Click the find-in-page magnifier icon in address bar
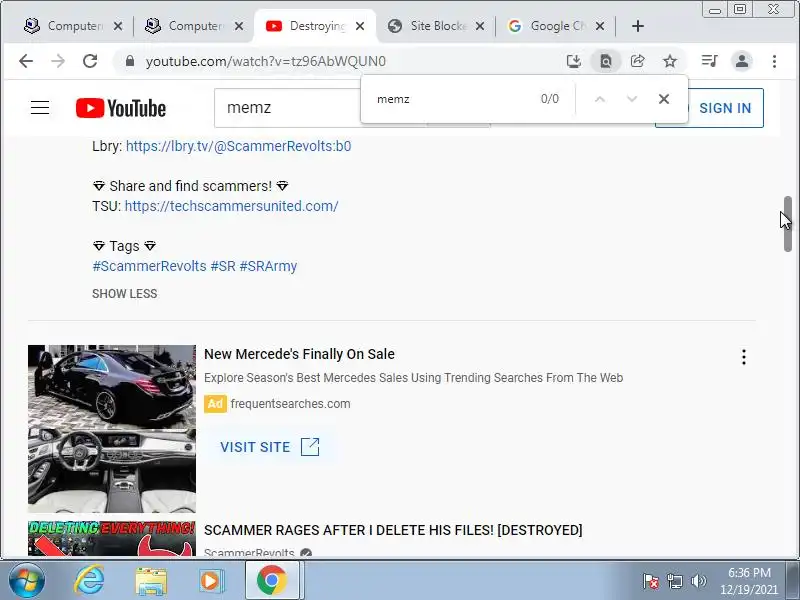The height and width of the screenshot is (600, 800). tap(606, 61)
